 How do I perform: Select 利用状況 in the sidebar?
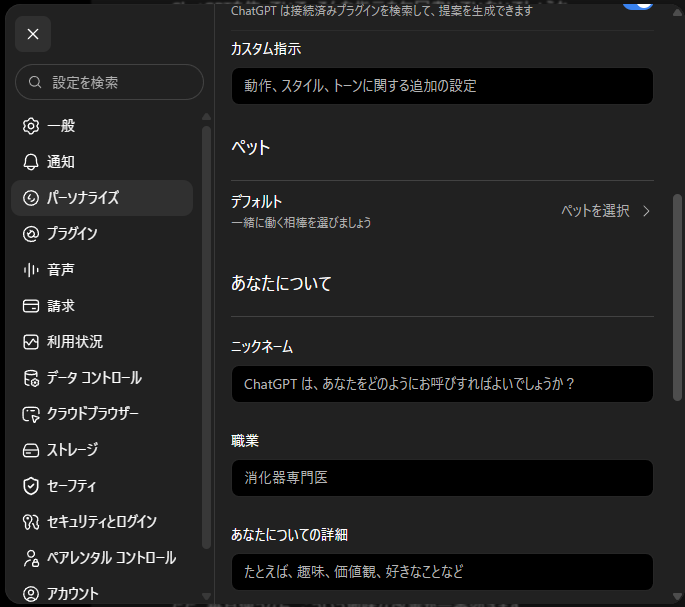click(x=102, y=342)
